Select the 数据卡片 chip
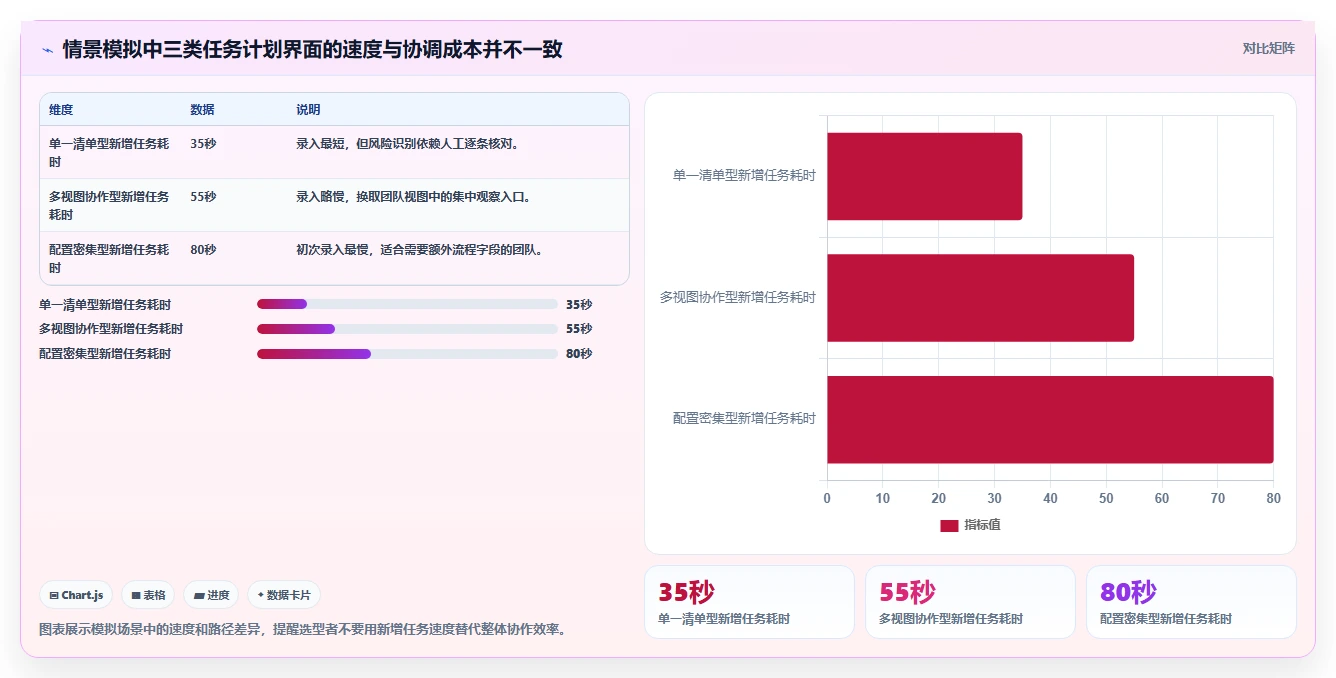The image size is (1336, 678). pos(284,595)
